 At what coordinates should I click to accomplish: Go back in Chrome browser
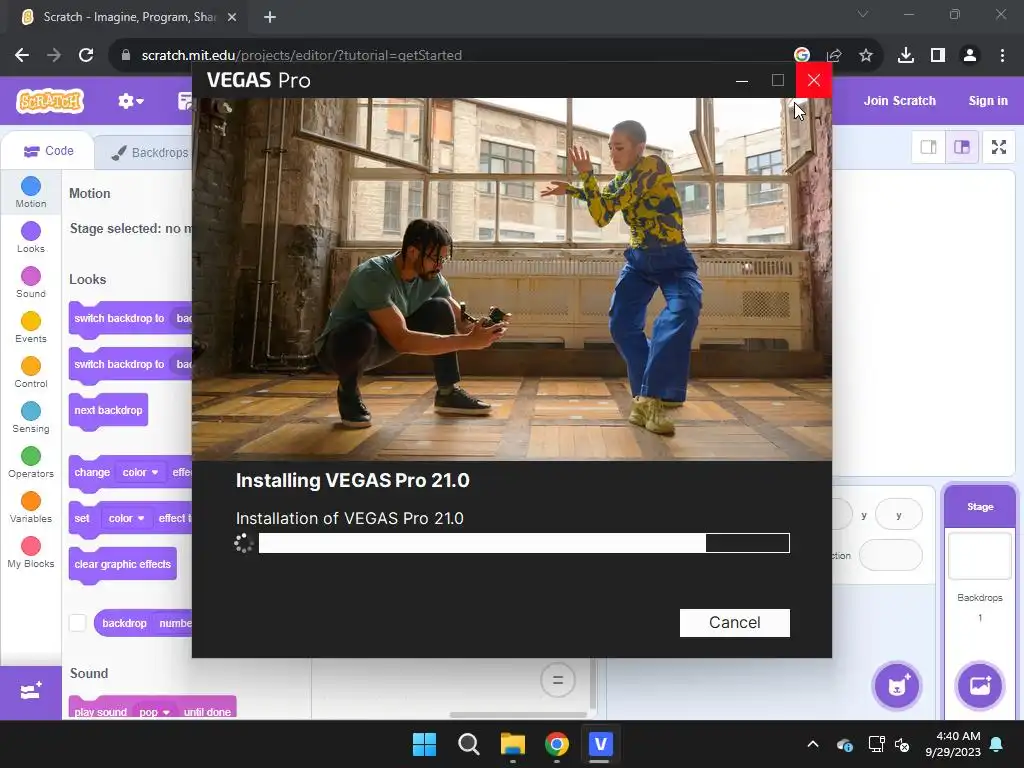22,55
